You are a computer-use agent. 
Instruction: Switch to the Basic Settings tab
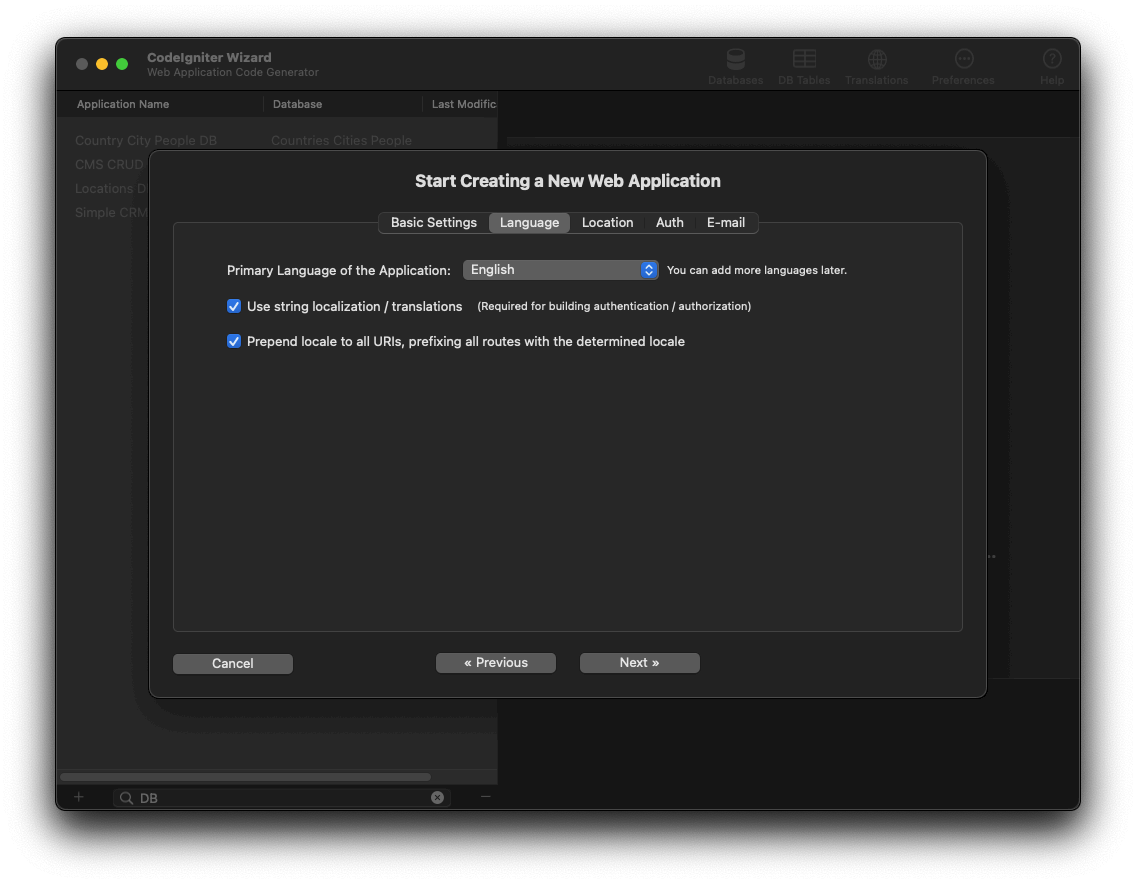(433, 223)
